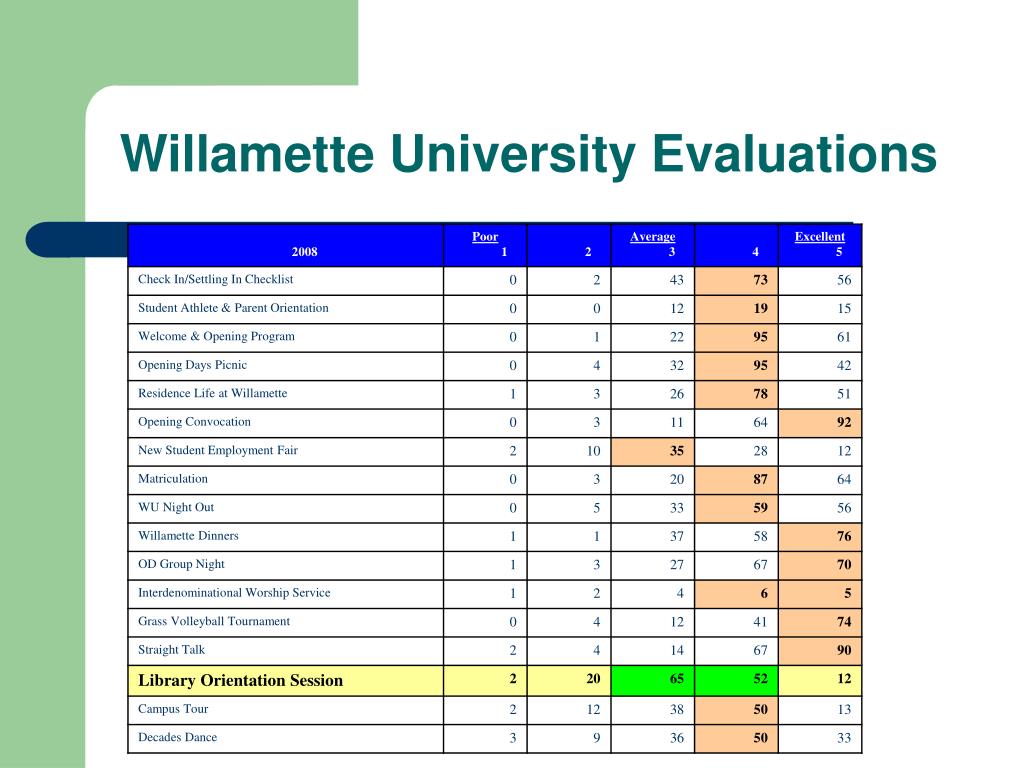Select New Student Employment Fair label
Image resolution: width=1024 pixels, height=768 pixels.
coord(217,451)
